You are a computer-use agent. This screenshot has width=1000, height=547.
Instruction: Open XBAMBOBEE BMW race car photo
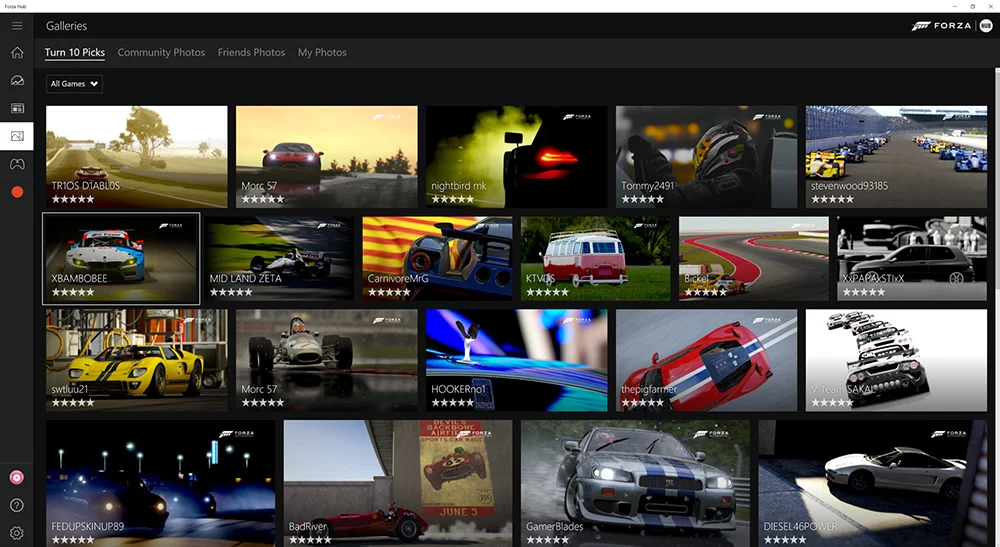tap(121, 259)
